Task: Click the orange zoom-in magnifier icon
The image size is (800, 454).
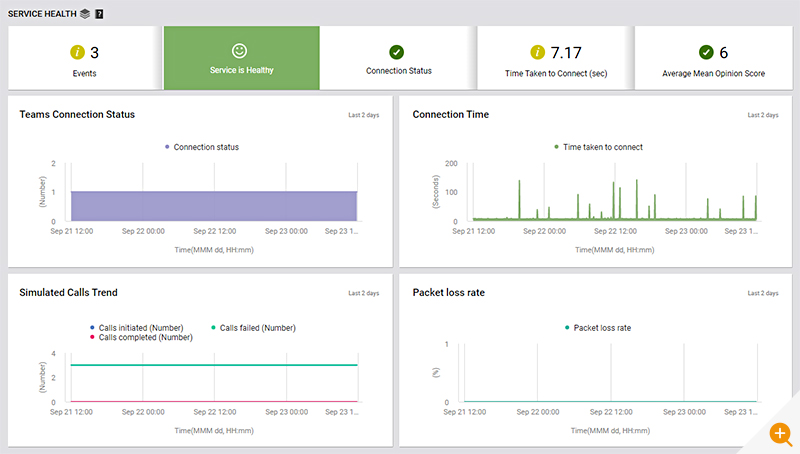Action: (780, 434)
